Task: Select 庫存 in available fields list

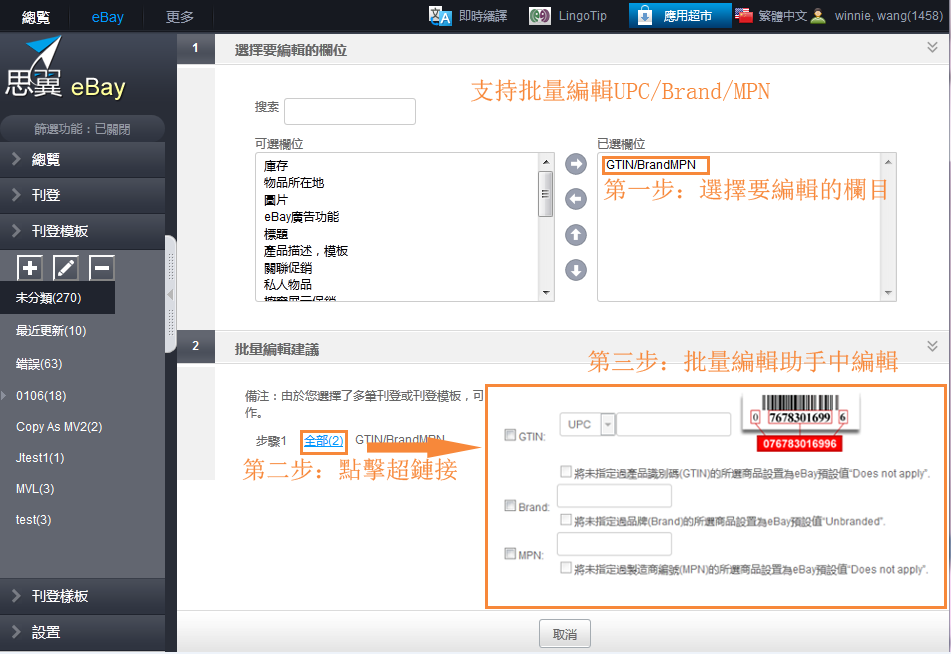Action: tap(276, 166)
